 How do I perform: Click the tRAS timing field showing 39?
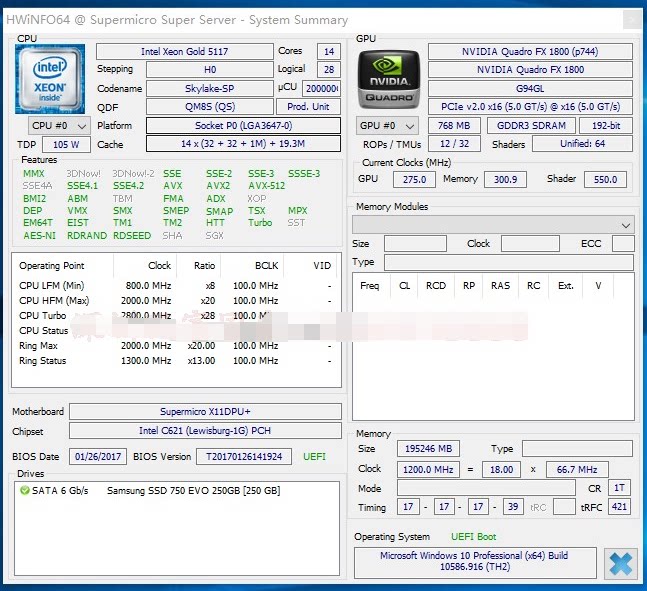(513, 507)
